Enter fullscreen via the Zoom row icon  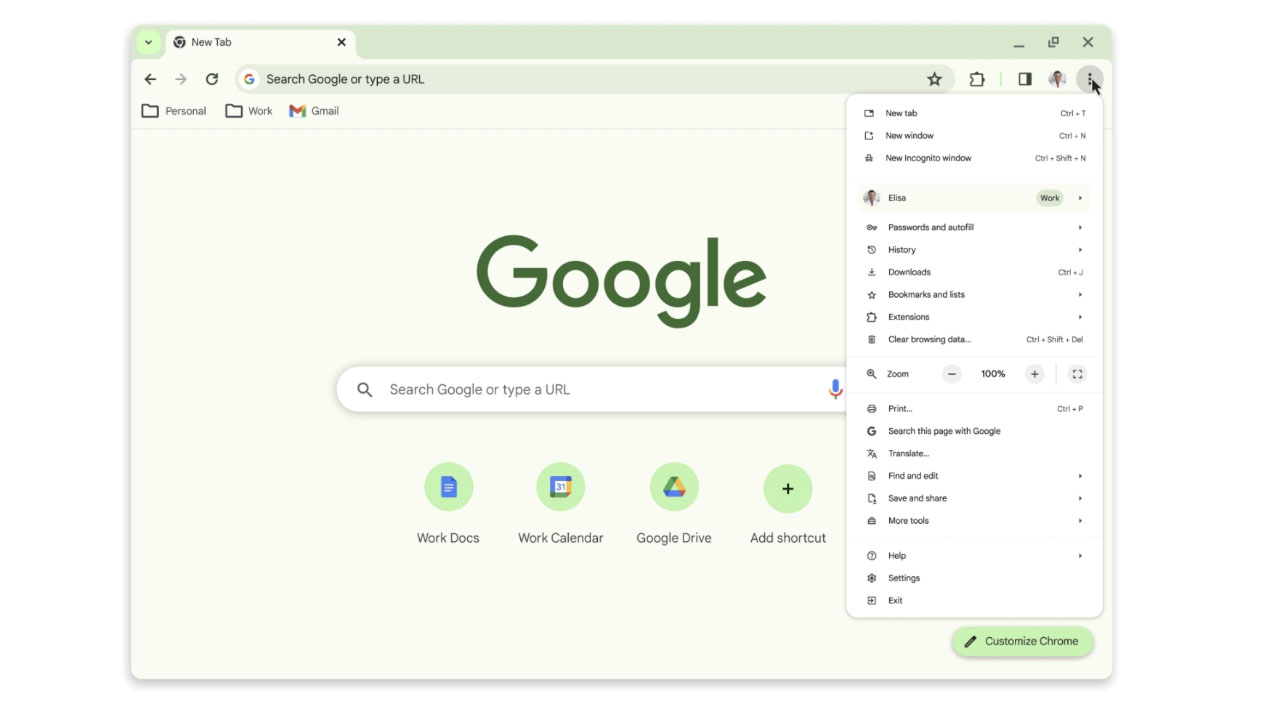click(1077, 373)
